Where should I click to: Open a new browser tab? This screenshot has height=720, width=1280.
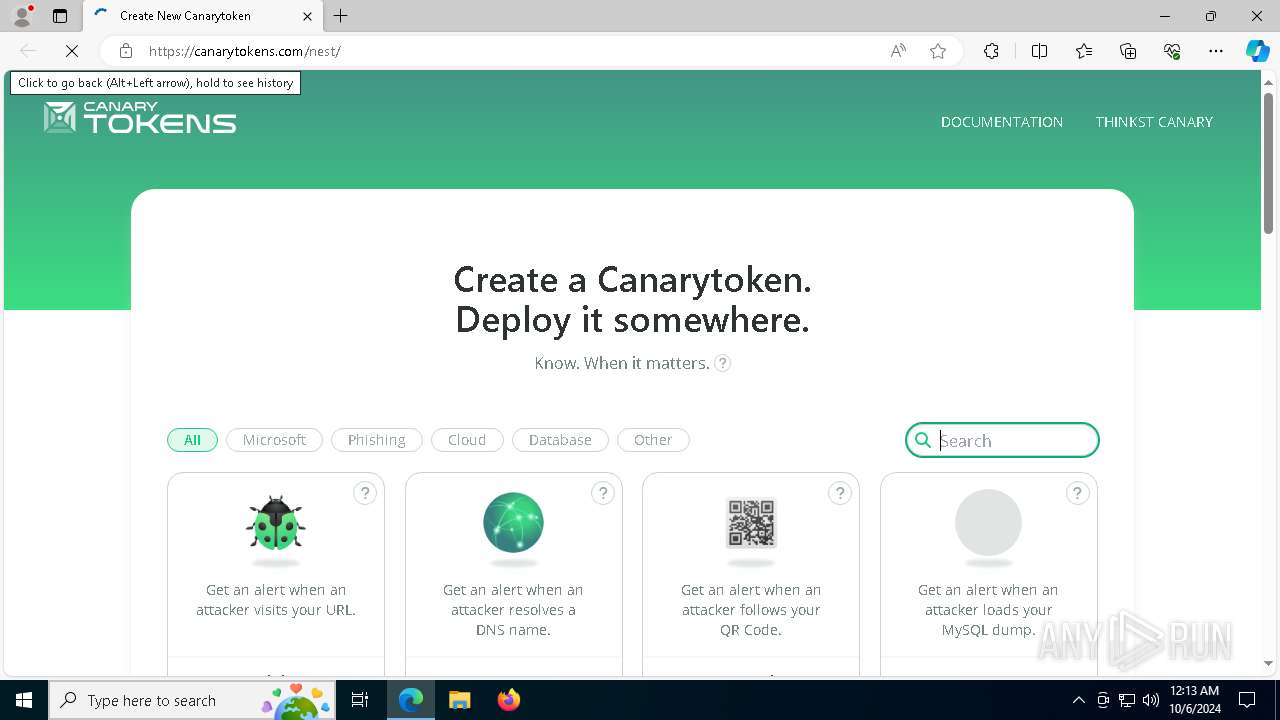pos(341,16)
